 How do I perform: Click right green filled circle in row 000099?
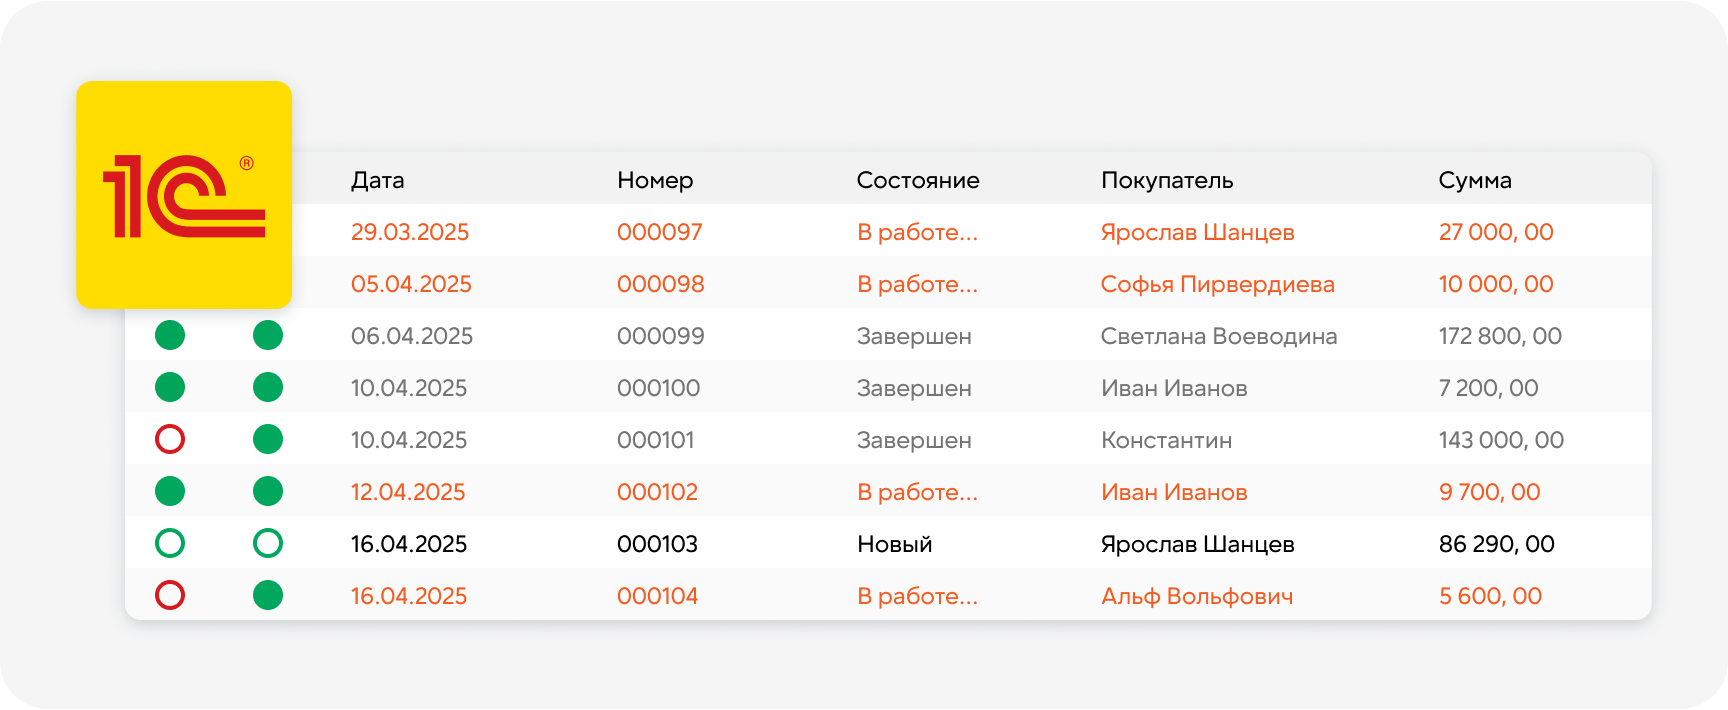(x=268, y=335)
